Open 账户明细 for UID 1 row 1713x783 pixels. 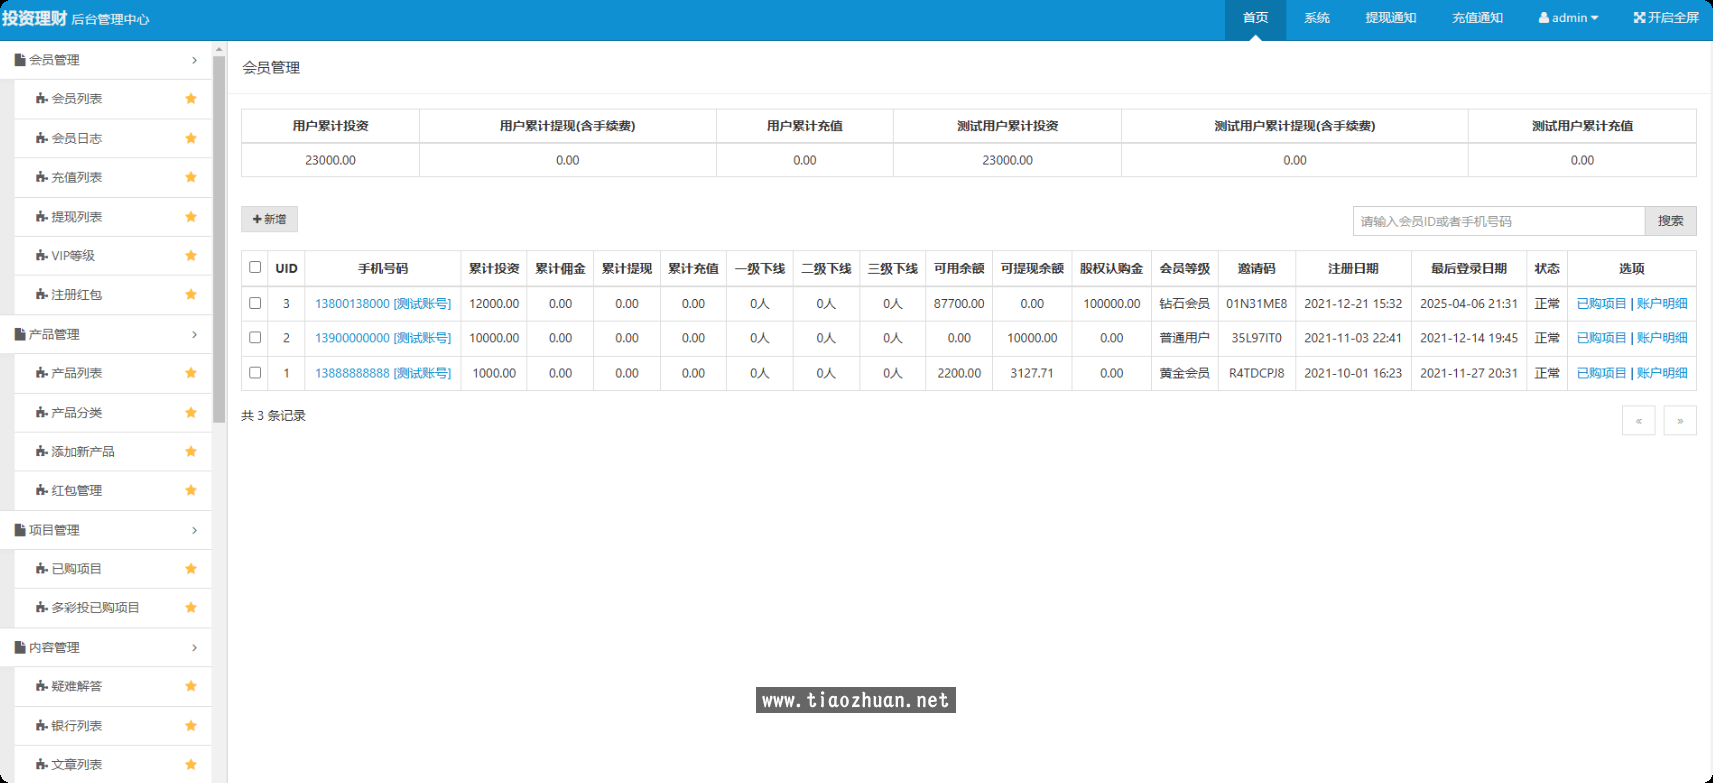coord(1662,373)
